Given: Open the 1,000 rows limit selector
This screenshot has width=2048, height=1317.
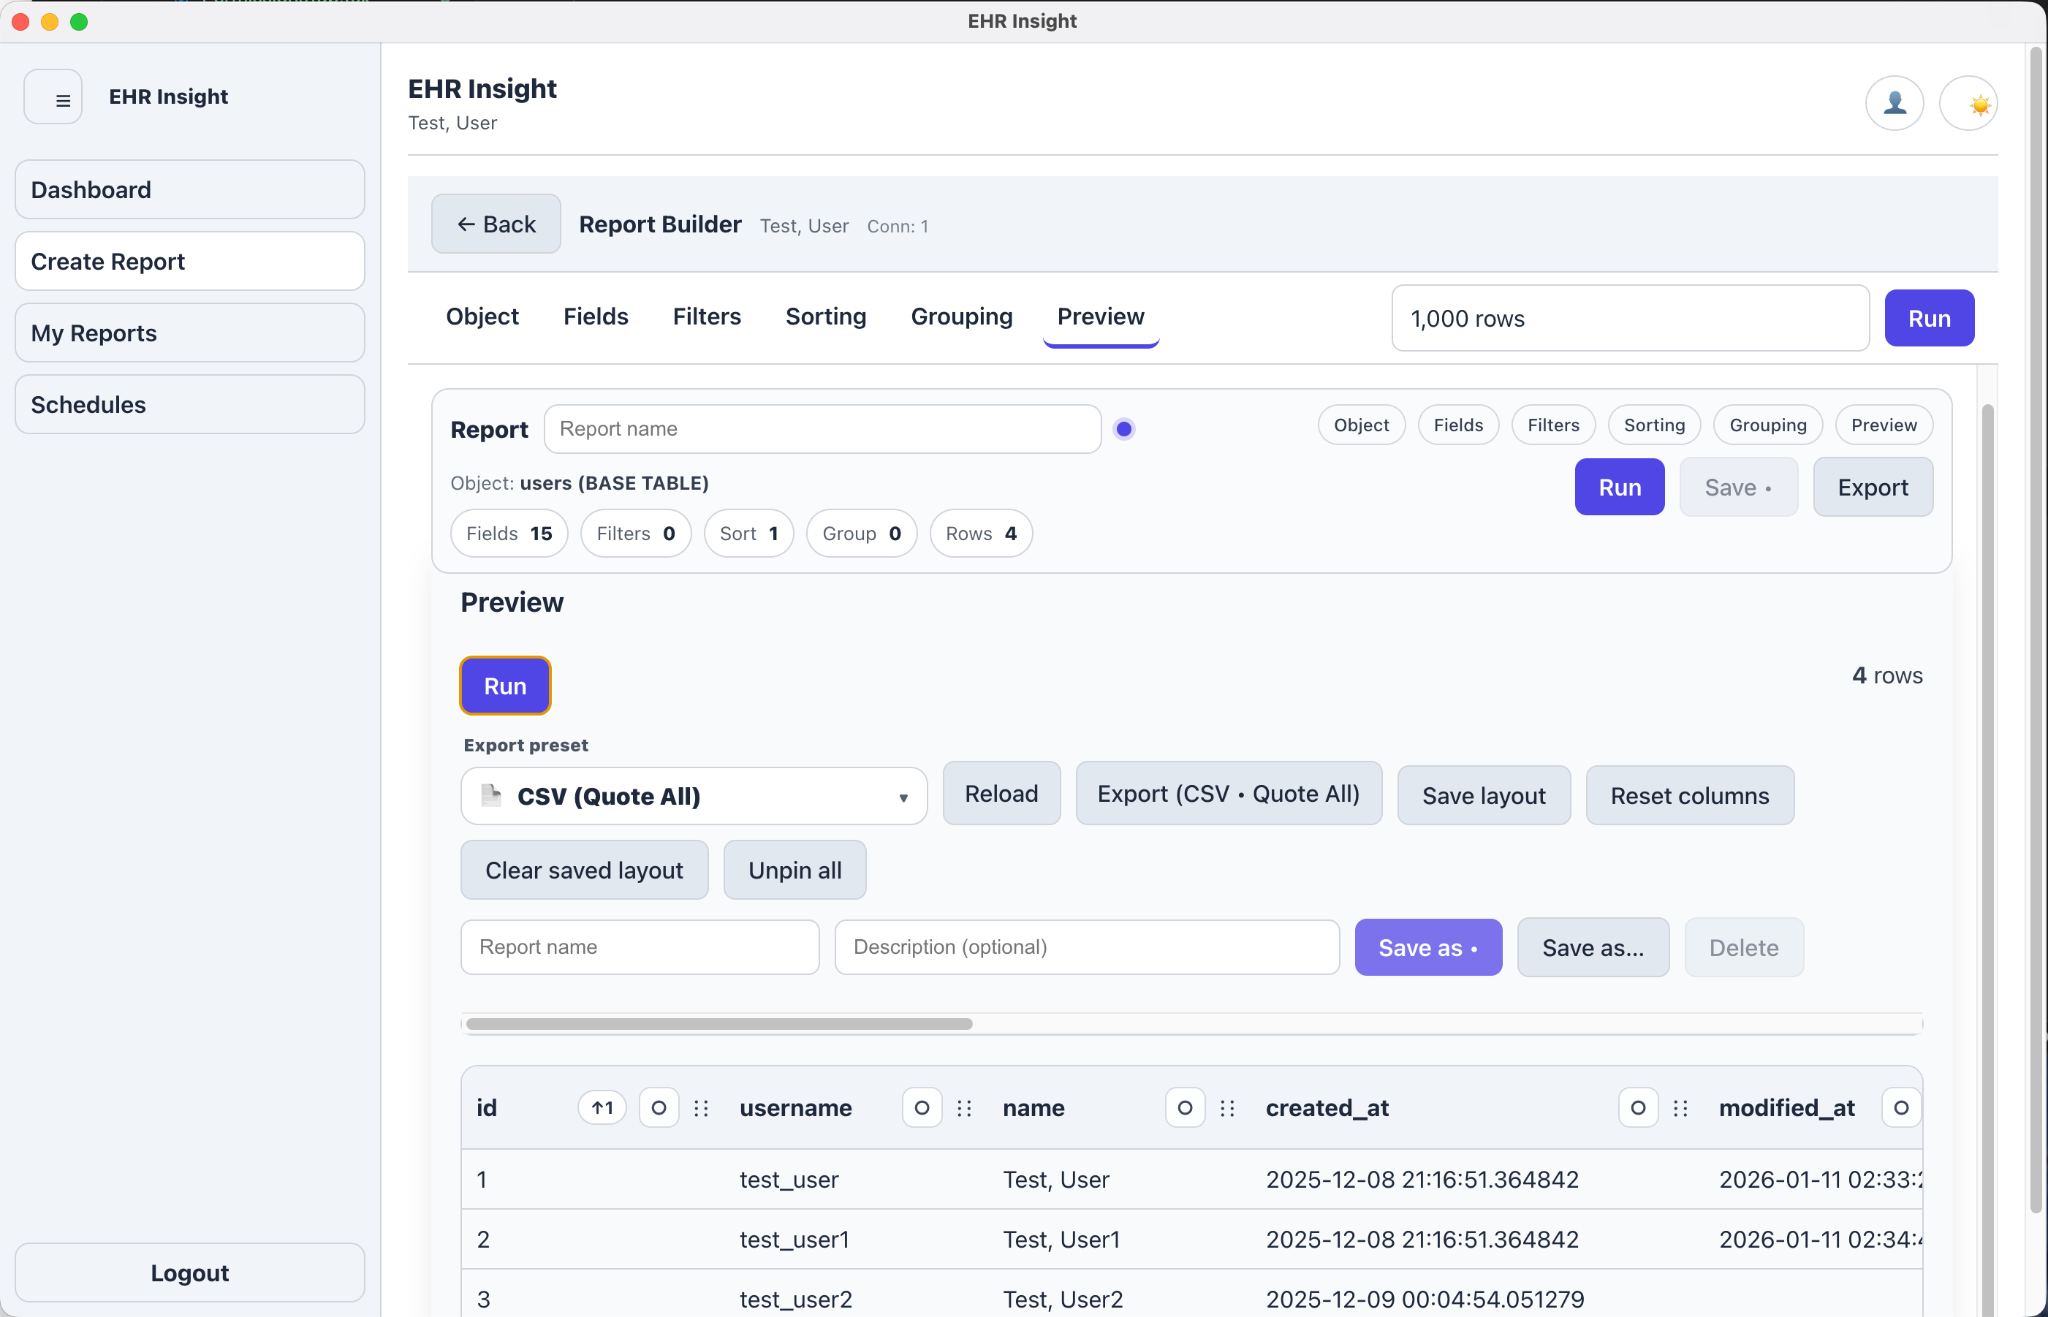Looking at the screenshot, I should [x=1630, y=318].
